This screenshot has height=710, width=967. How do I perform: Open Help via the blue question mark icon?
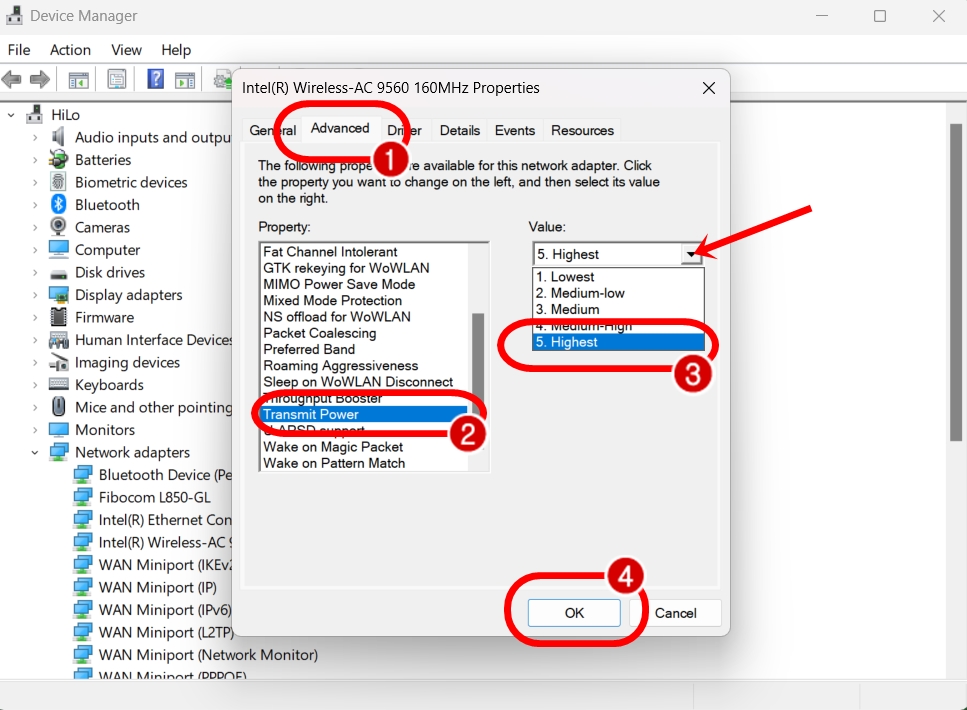click(x=154, y=78)
